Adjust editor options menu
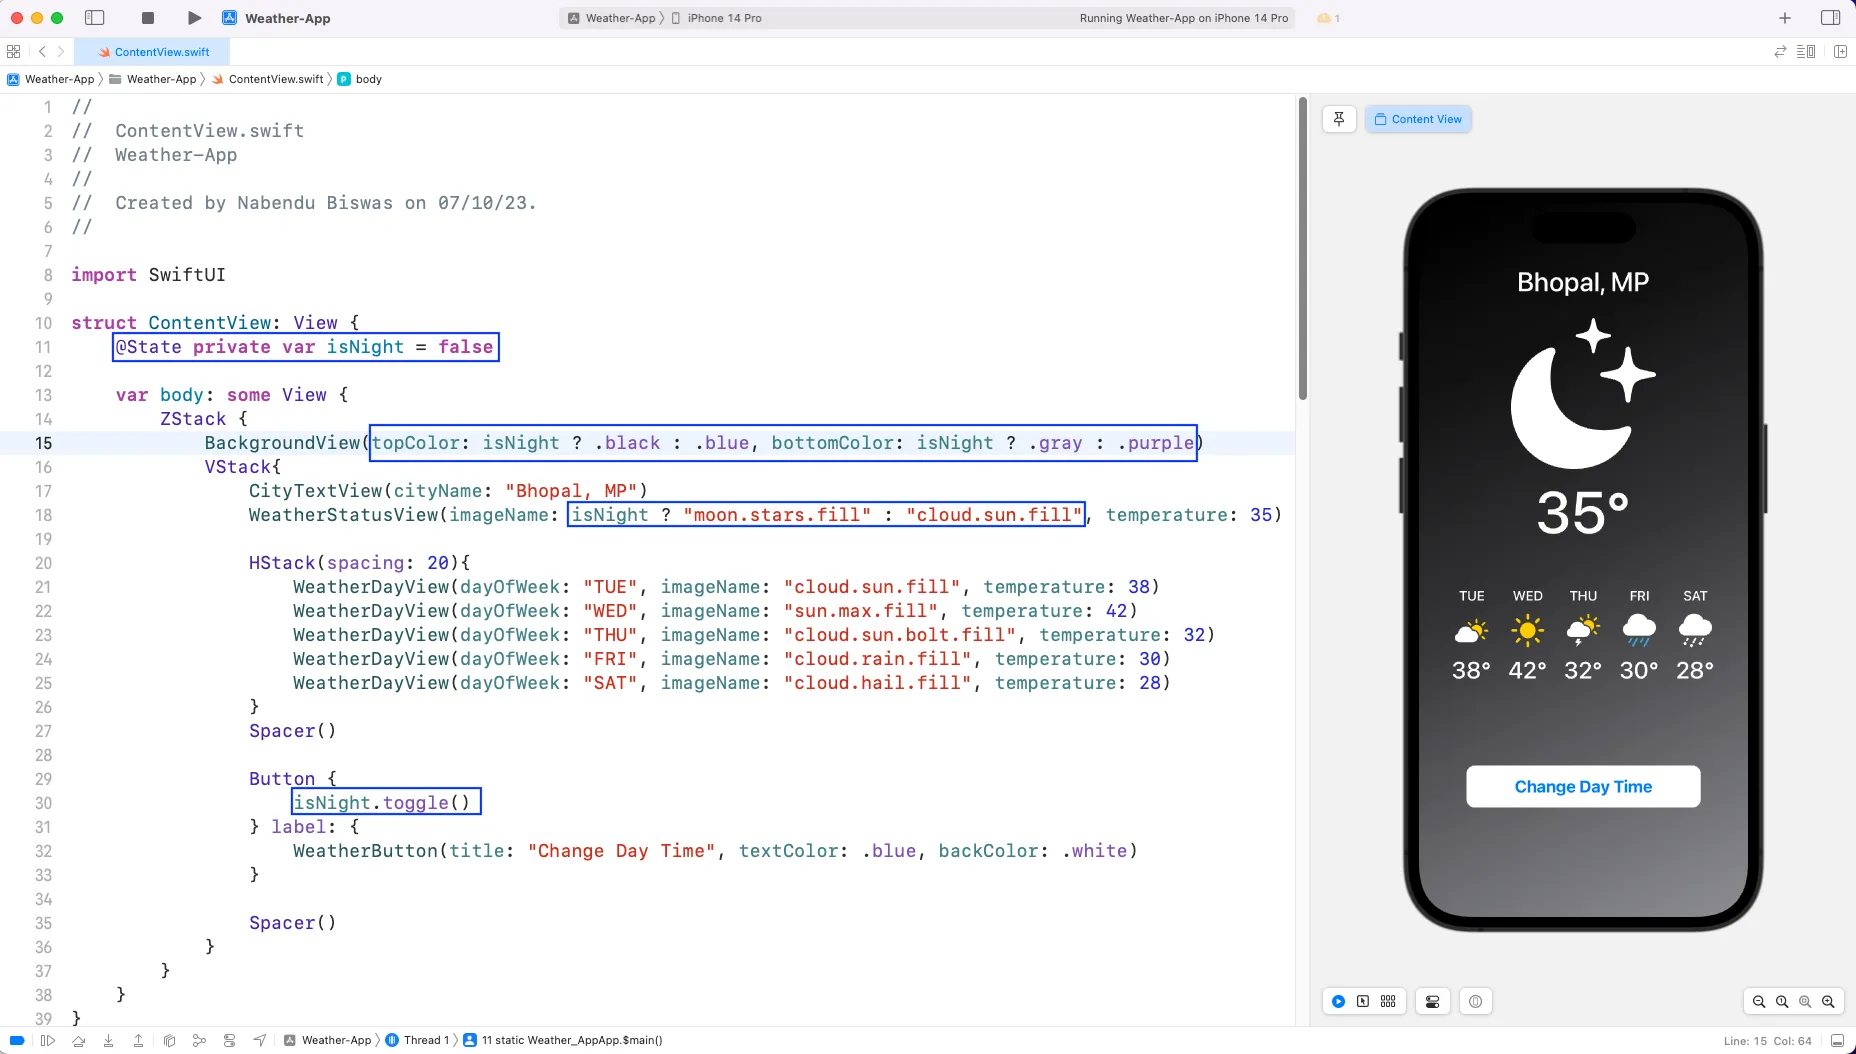1856x1054 pixels. (x=1806, y=51)
